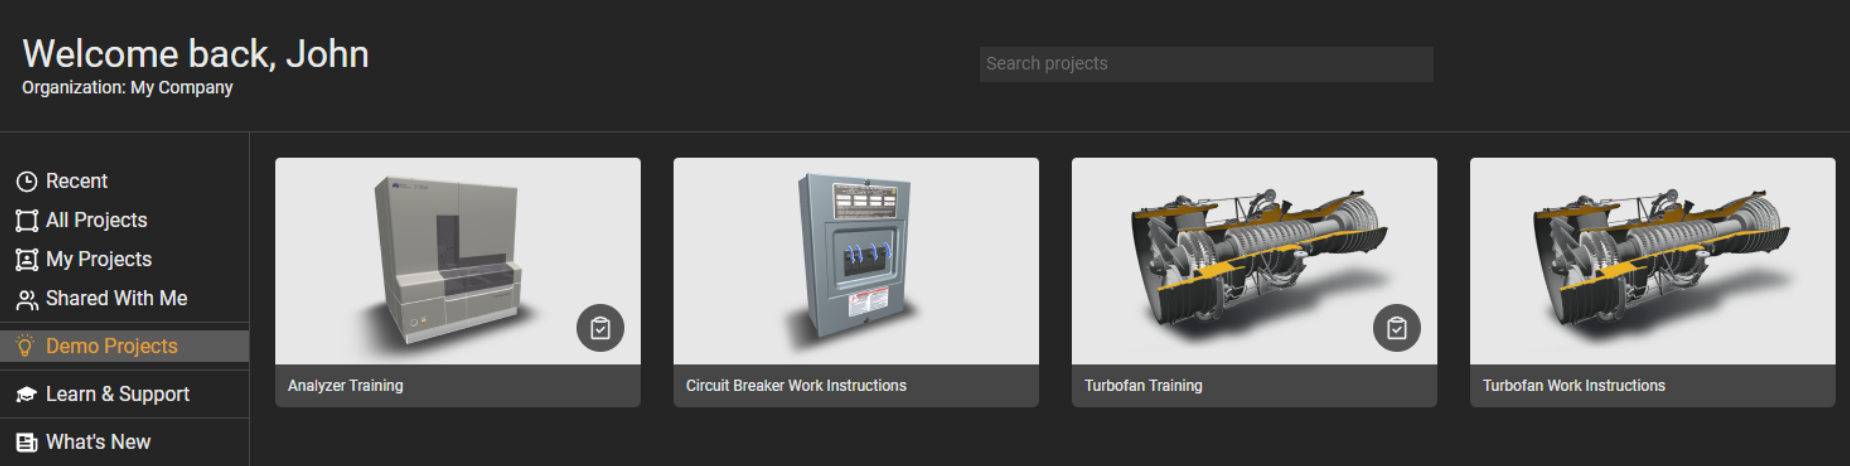The height and width of the screenshot is (466, 1850).
Task: Select the Recent label in the sidebar
Action: 77,181
